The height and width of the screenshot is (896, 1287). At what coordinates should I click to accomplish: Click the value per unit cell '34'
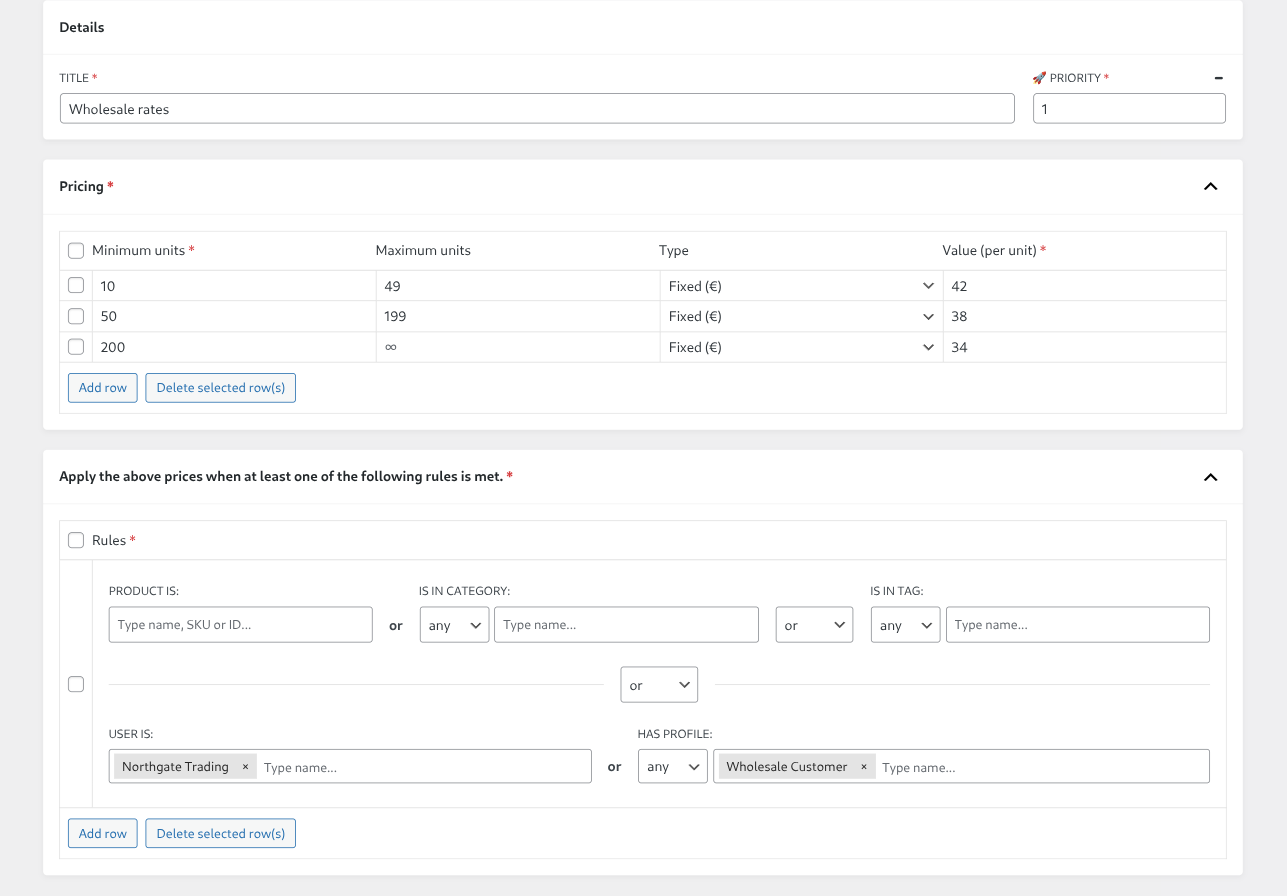(x=1084, y=347)
